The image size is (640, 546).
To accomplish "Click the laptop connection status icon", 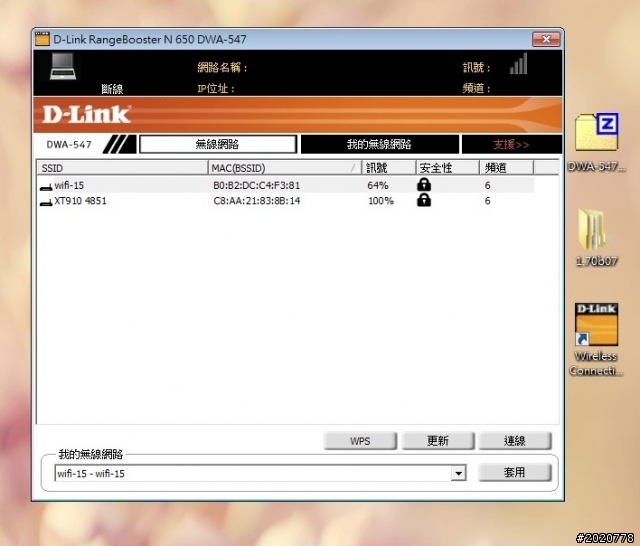I will 63,66.
